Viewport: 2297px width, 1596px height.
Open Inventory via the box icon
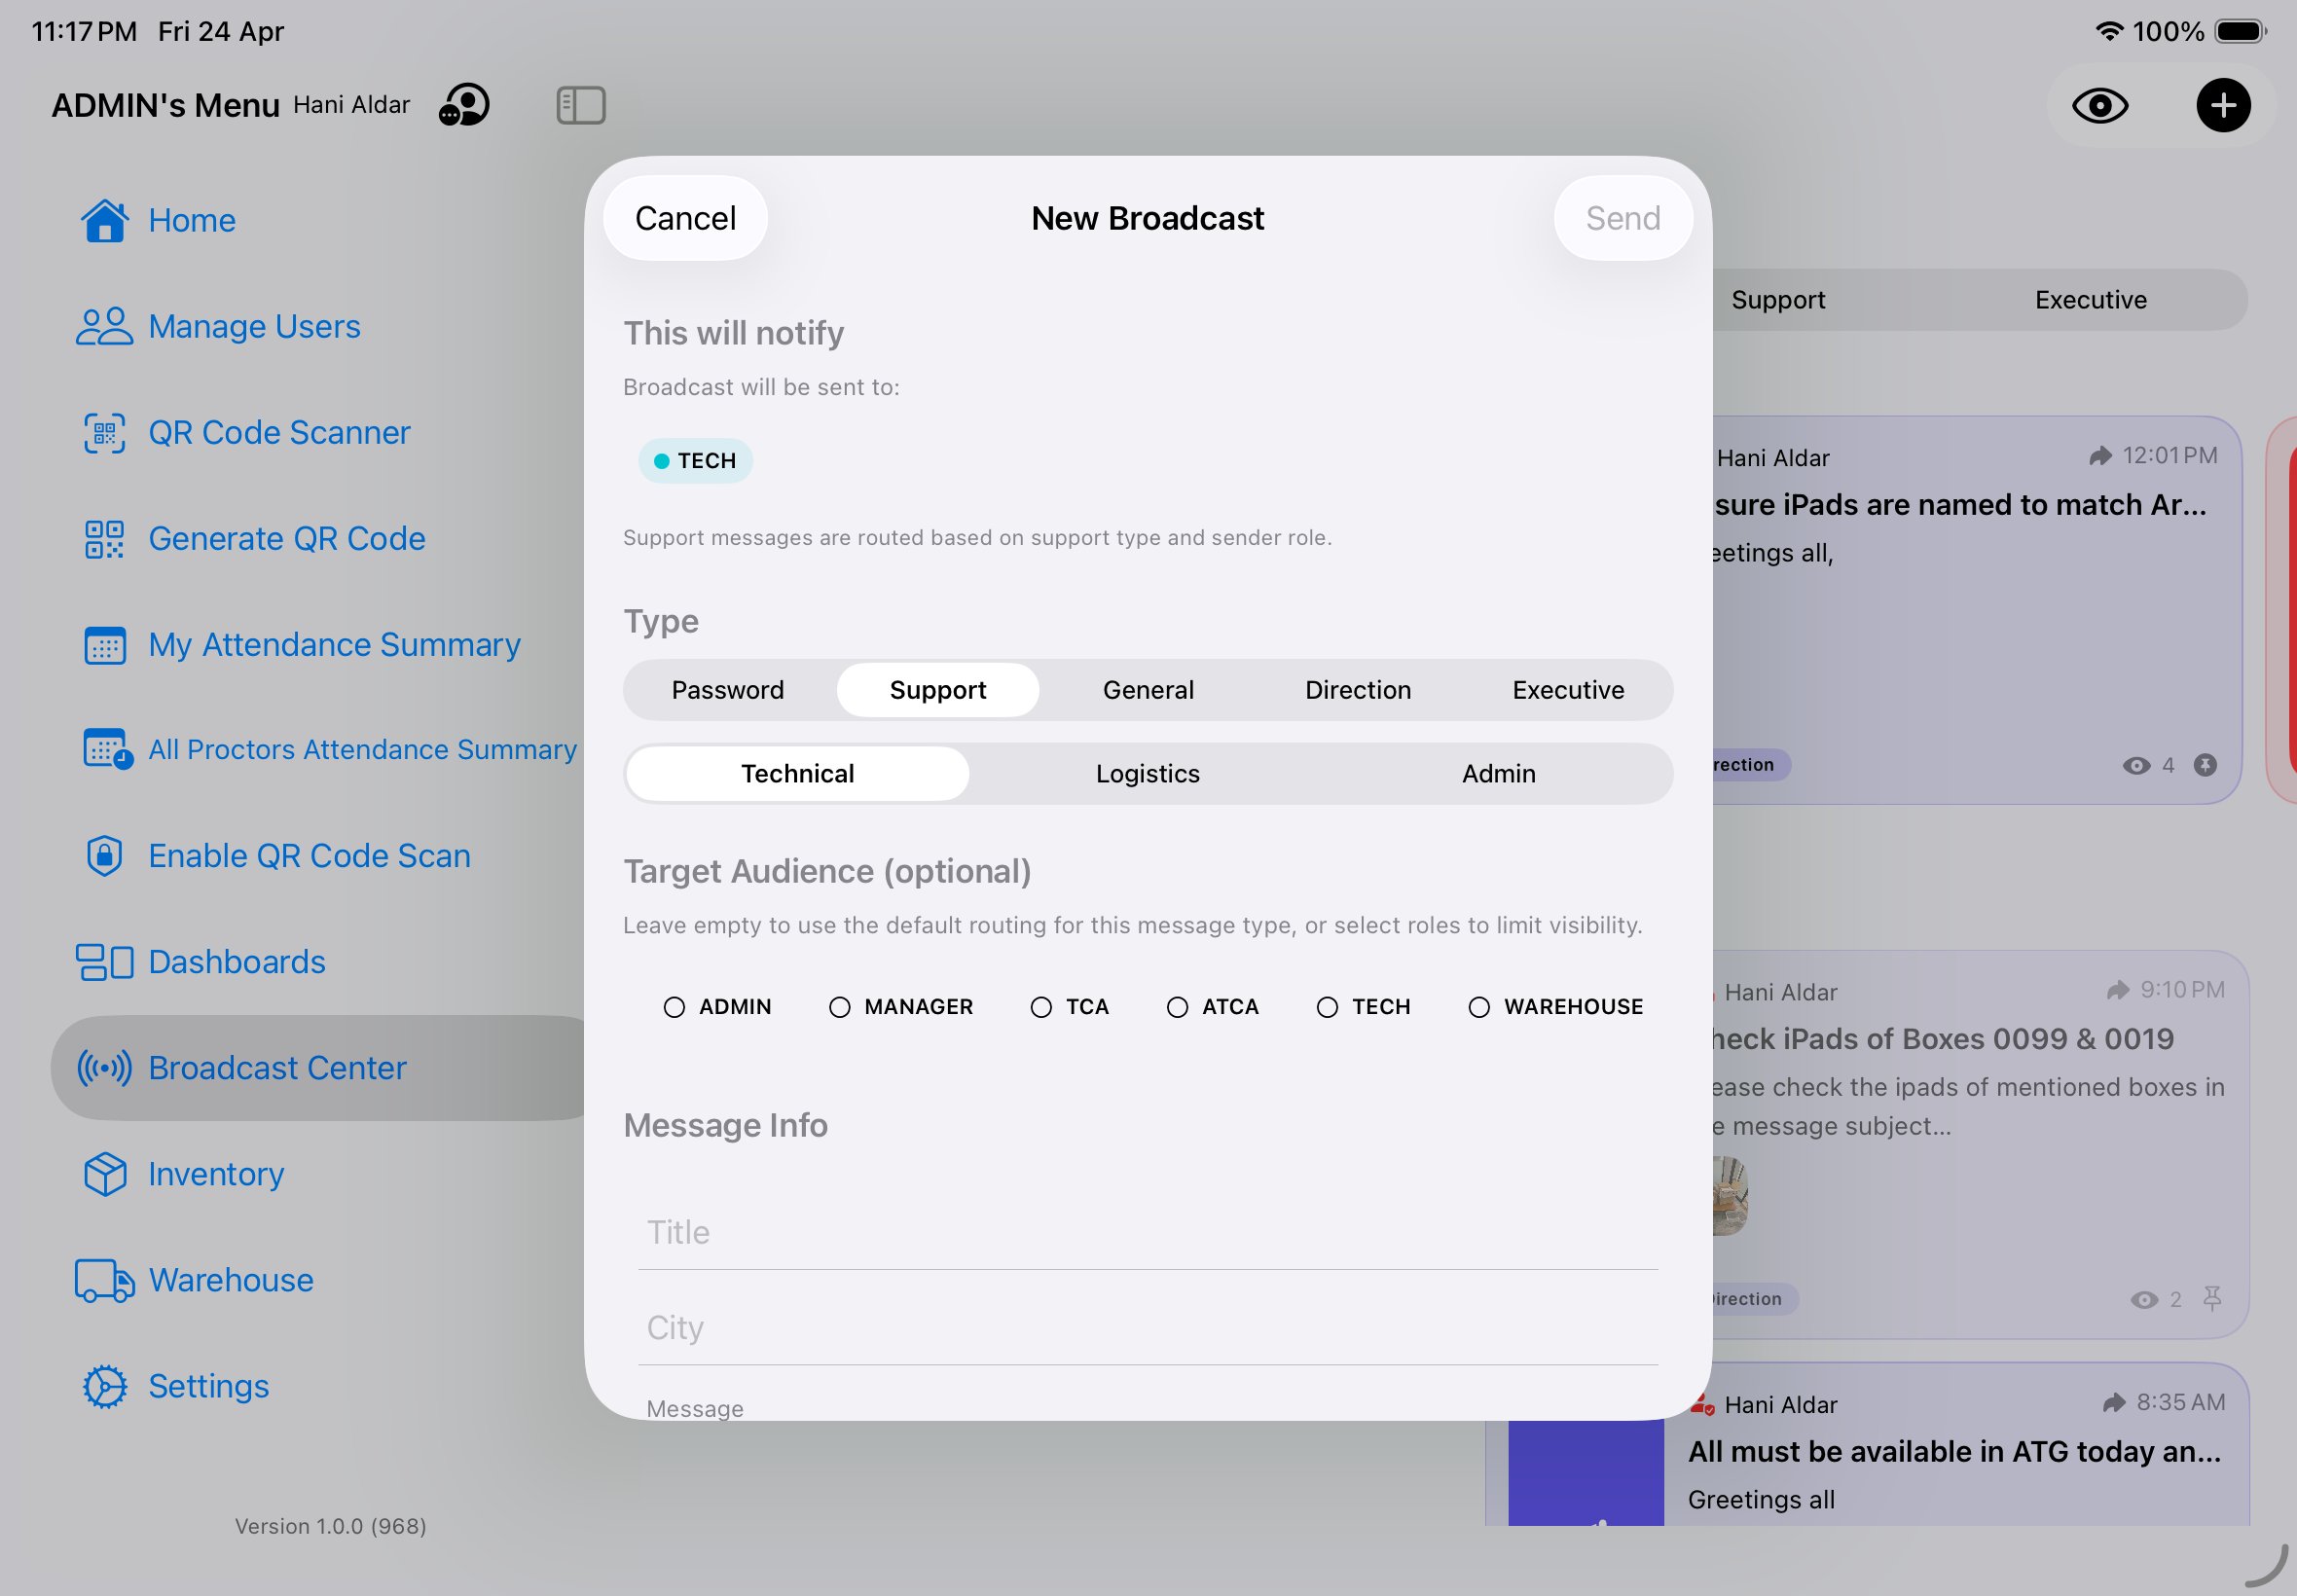(x=104, y=1174)
